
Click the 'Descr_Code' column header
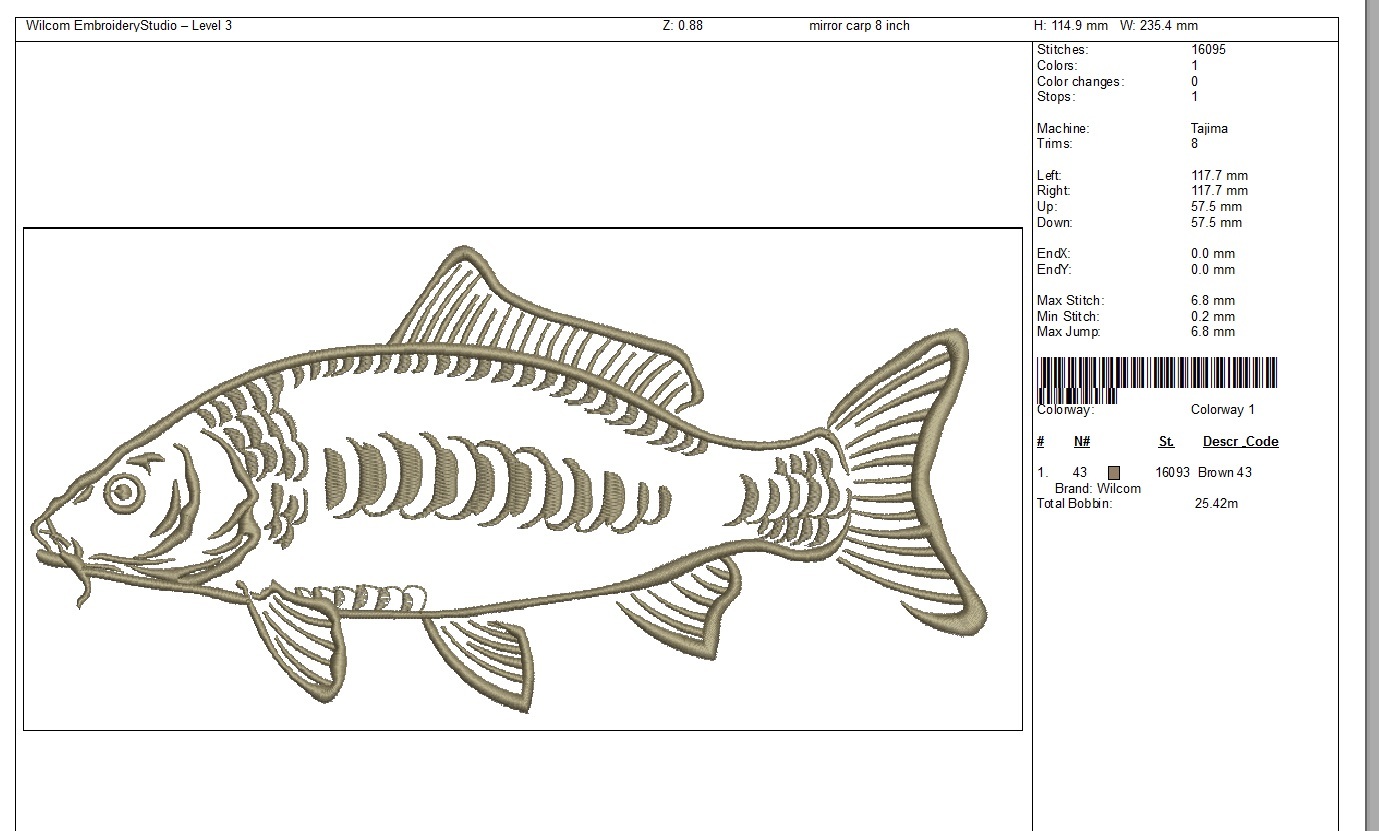click(x=1241, y=442)
